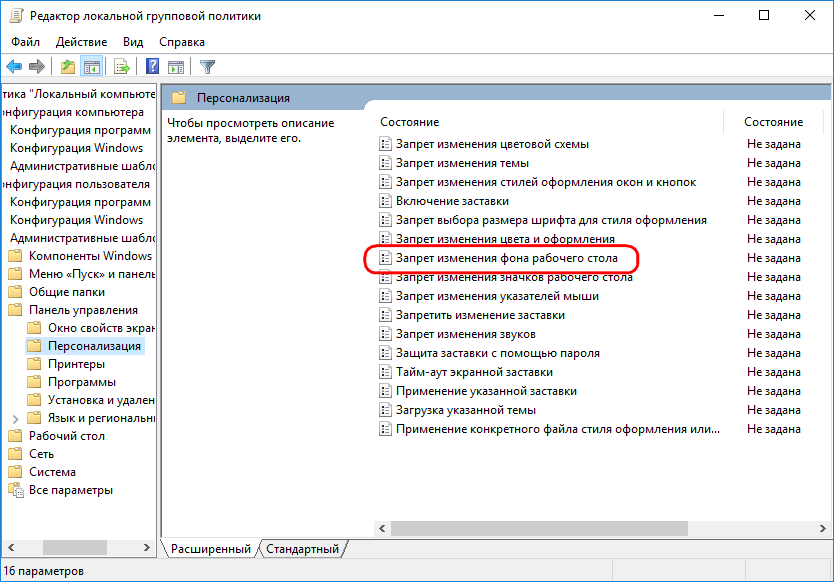Sort by the right Состояние column header

[x=773, y=122]
